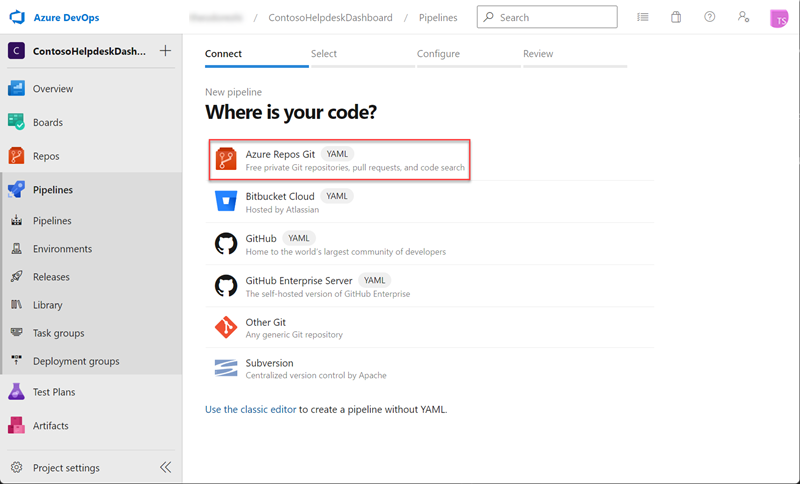Click the Azure DevOps logo icon

[17, 17]
